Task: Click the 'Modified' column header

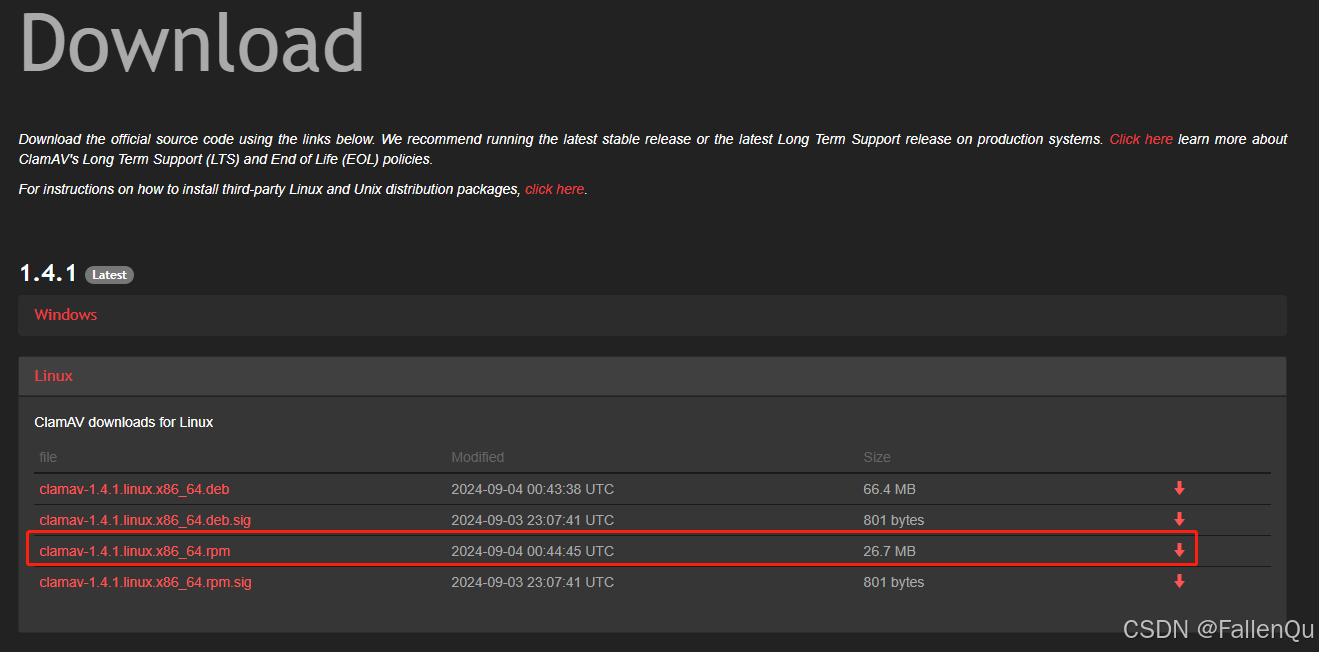Action: pyautogui.click(x=478, y=457)
